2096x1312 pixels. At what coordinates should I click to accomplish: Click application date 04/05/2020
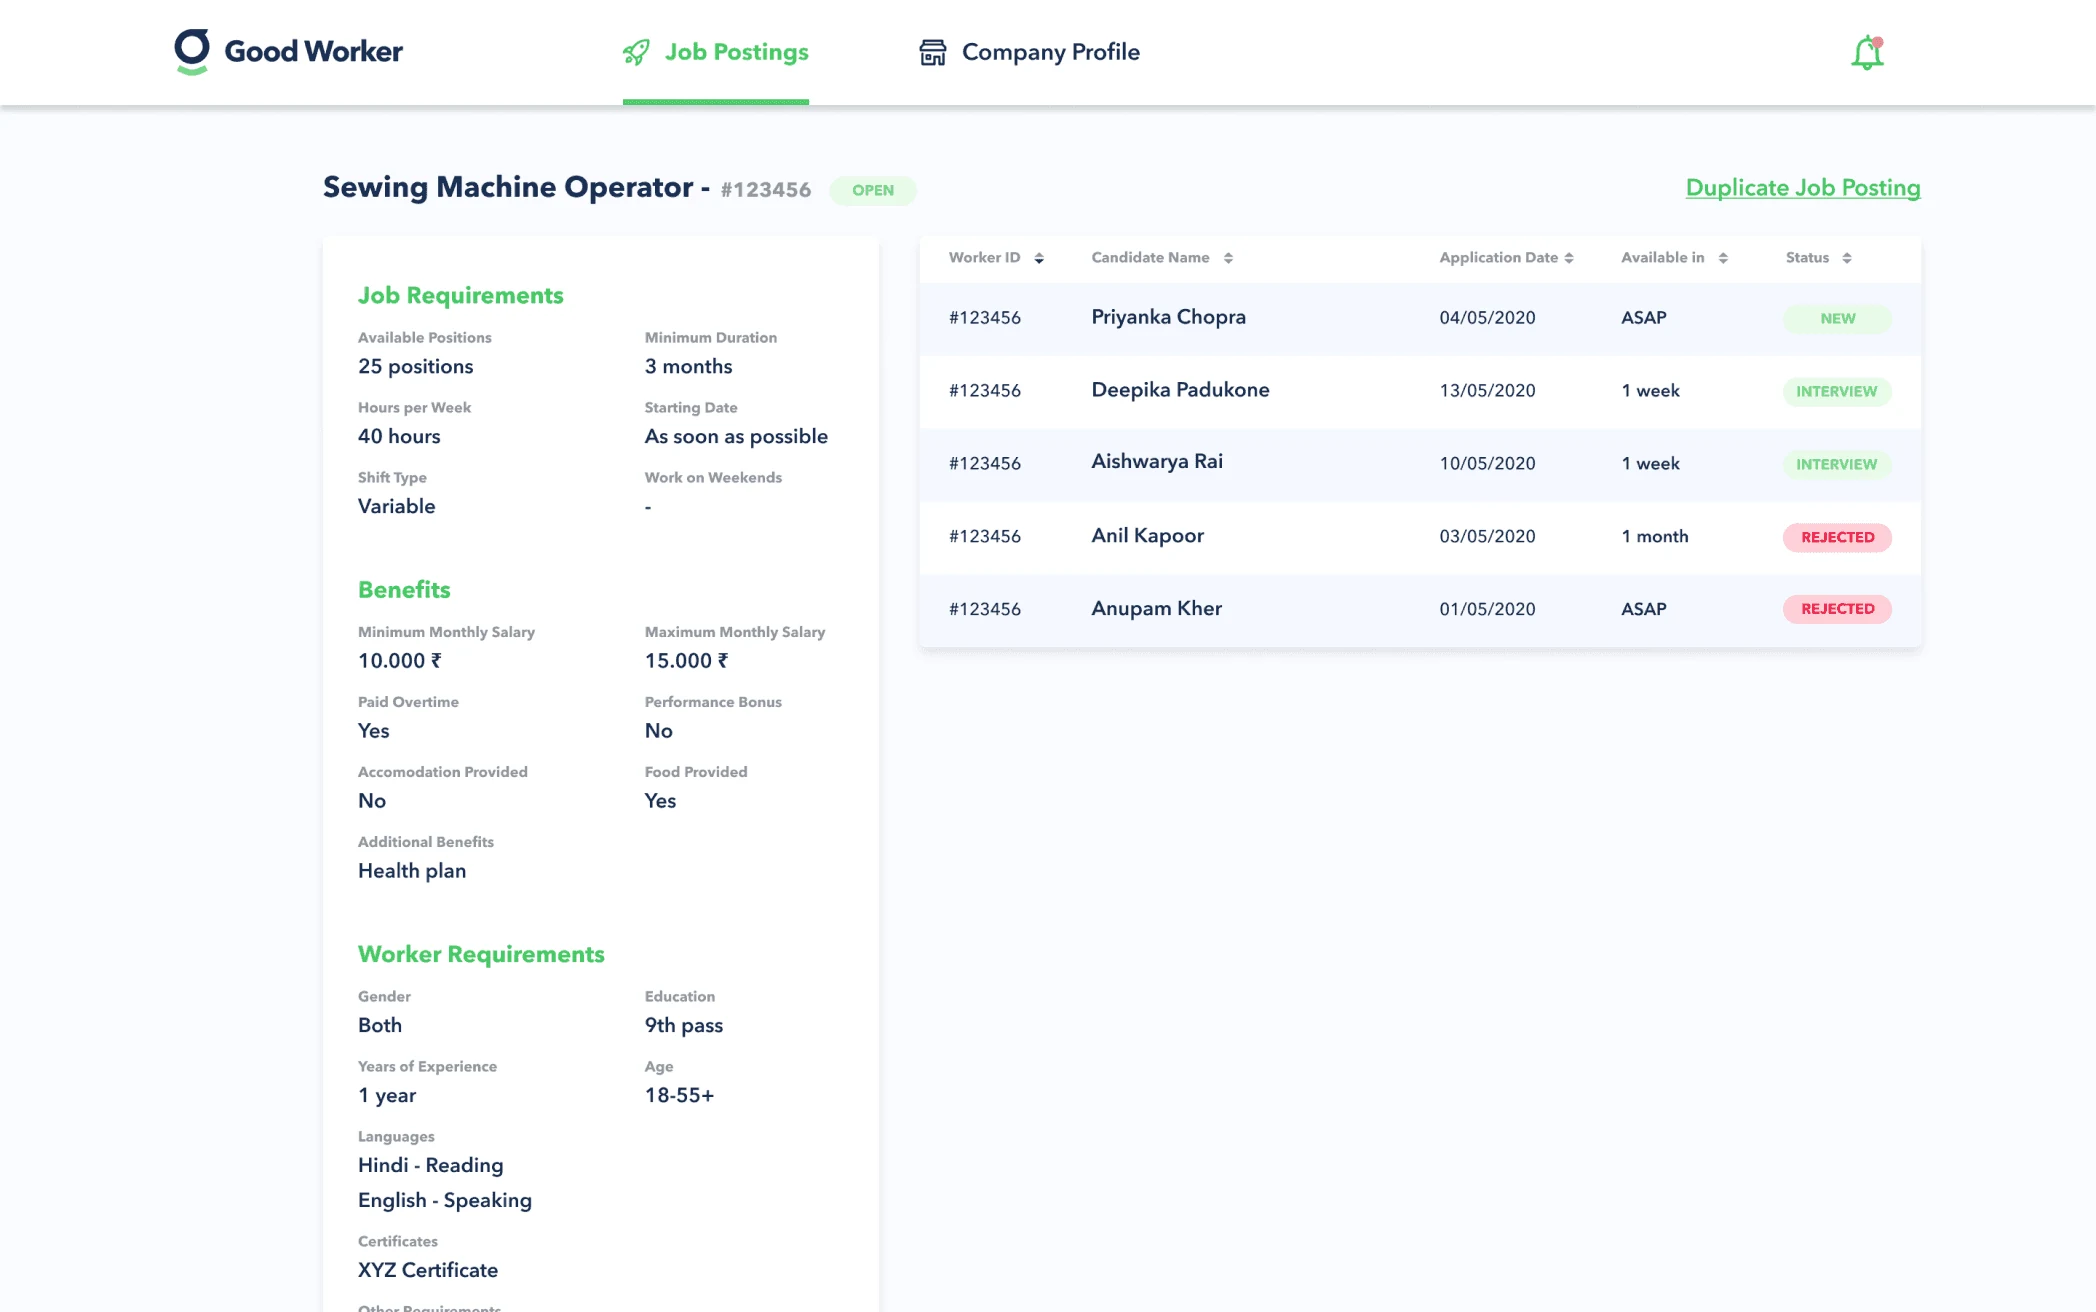pos(1487,318)
